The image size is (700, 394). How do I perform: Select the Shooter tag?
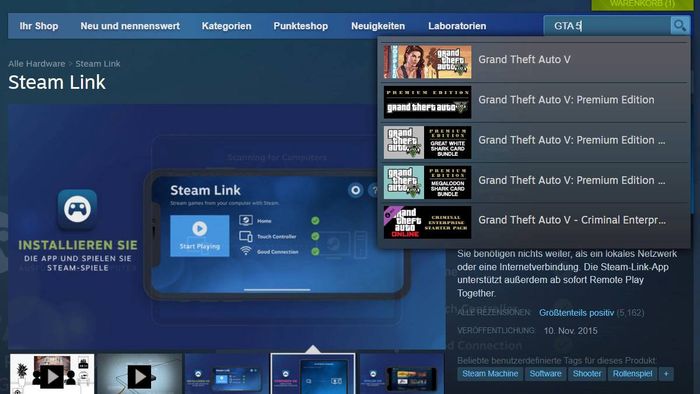pyautogui.click(x=587, y=374)
